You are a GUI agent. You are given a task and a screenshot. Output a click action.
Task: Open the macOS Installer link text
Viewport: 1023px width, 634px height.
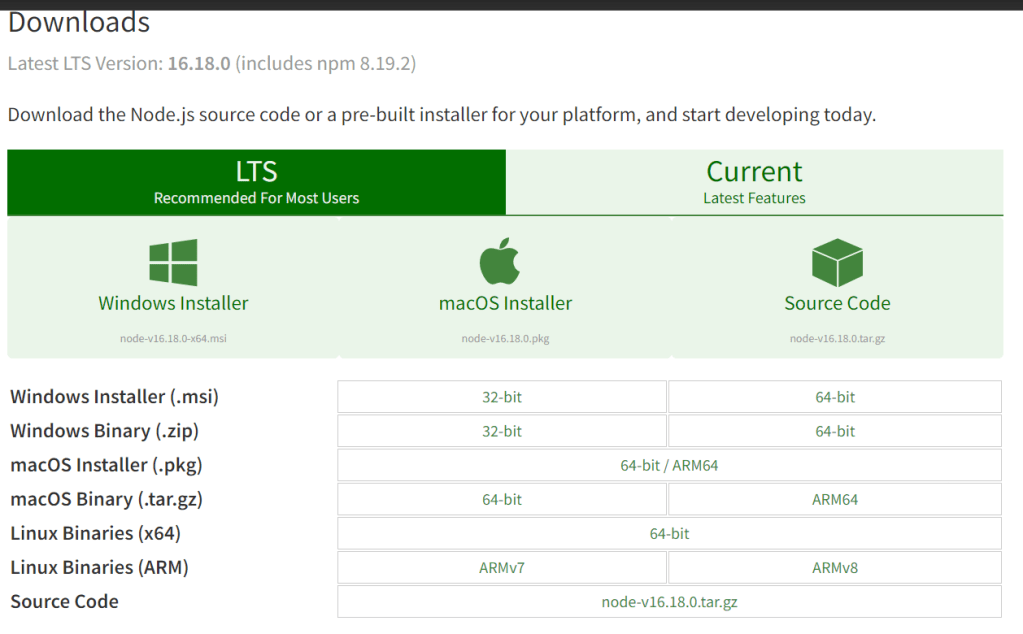coord(505,303)
